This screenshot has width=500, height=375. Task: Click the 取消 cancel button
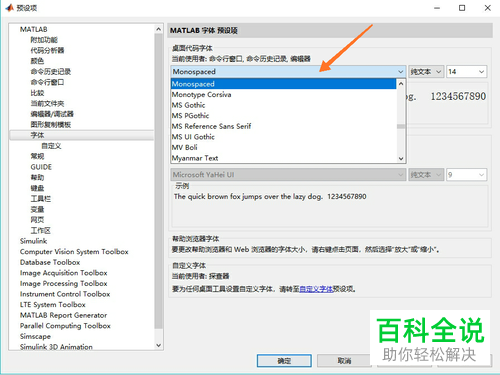click(344, 361)
